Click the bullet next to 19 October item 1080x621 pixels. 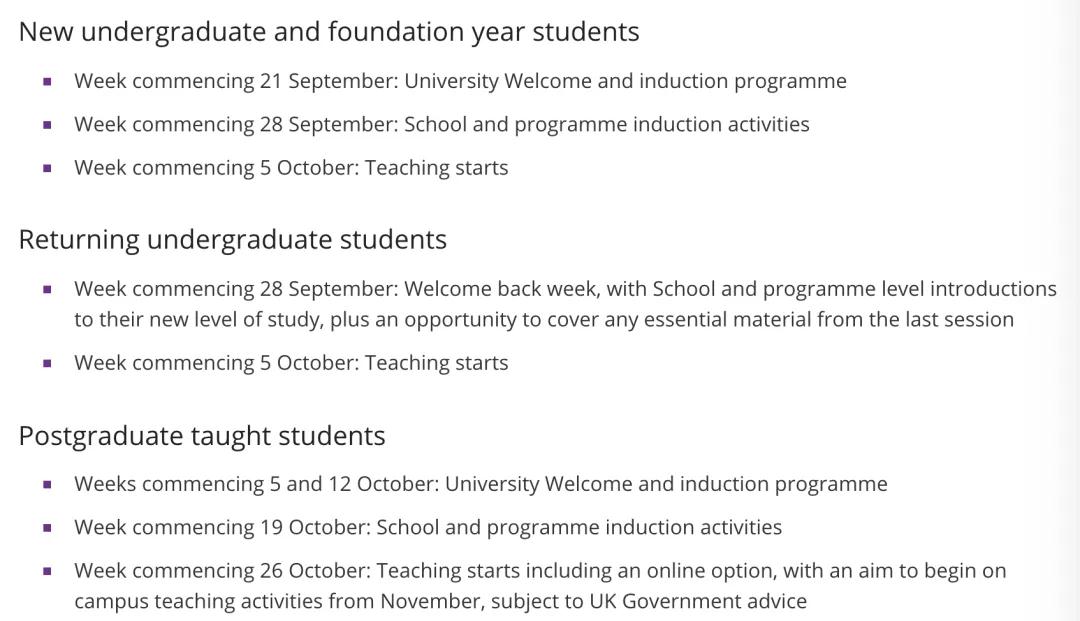click(47, 528)
